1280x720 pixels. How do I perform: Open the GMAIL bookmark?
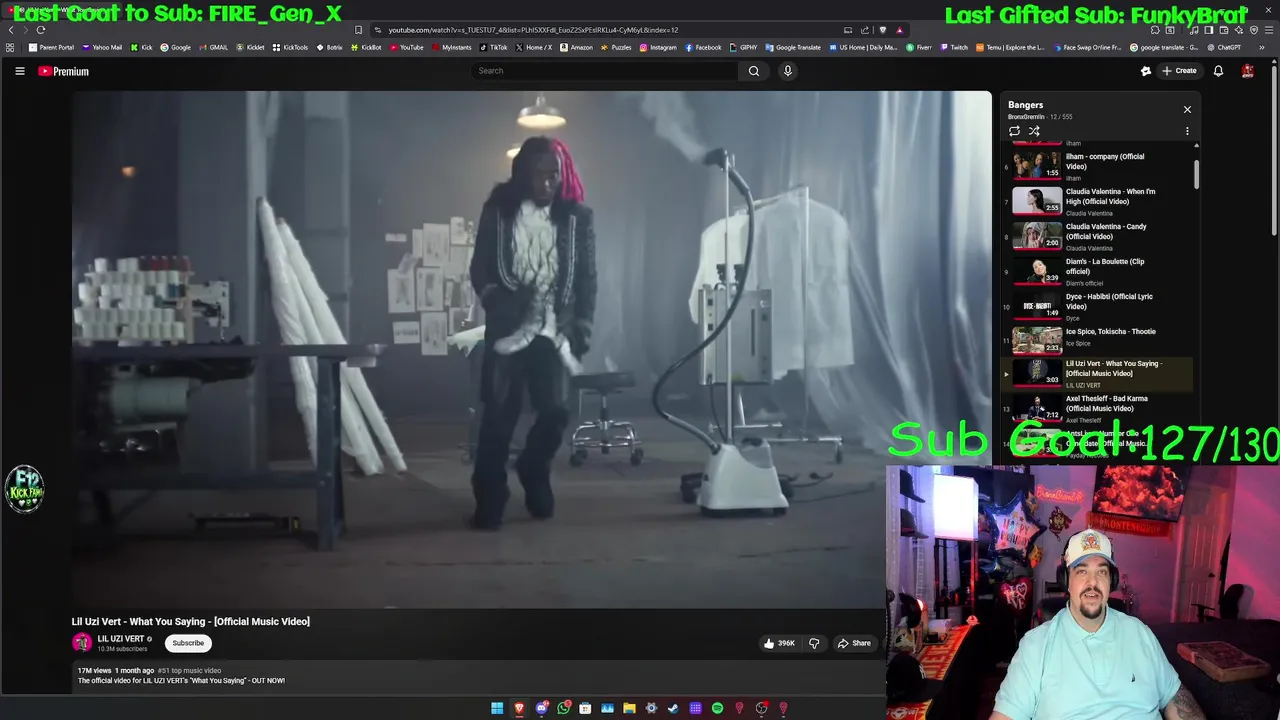click(213, 47)
